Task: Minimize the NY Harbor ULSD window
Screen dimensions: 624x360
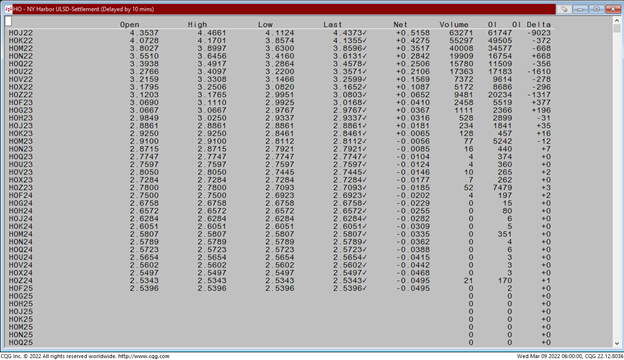Action: (x=580, y=9)
